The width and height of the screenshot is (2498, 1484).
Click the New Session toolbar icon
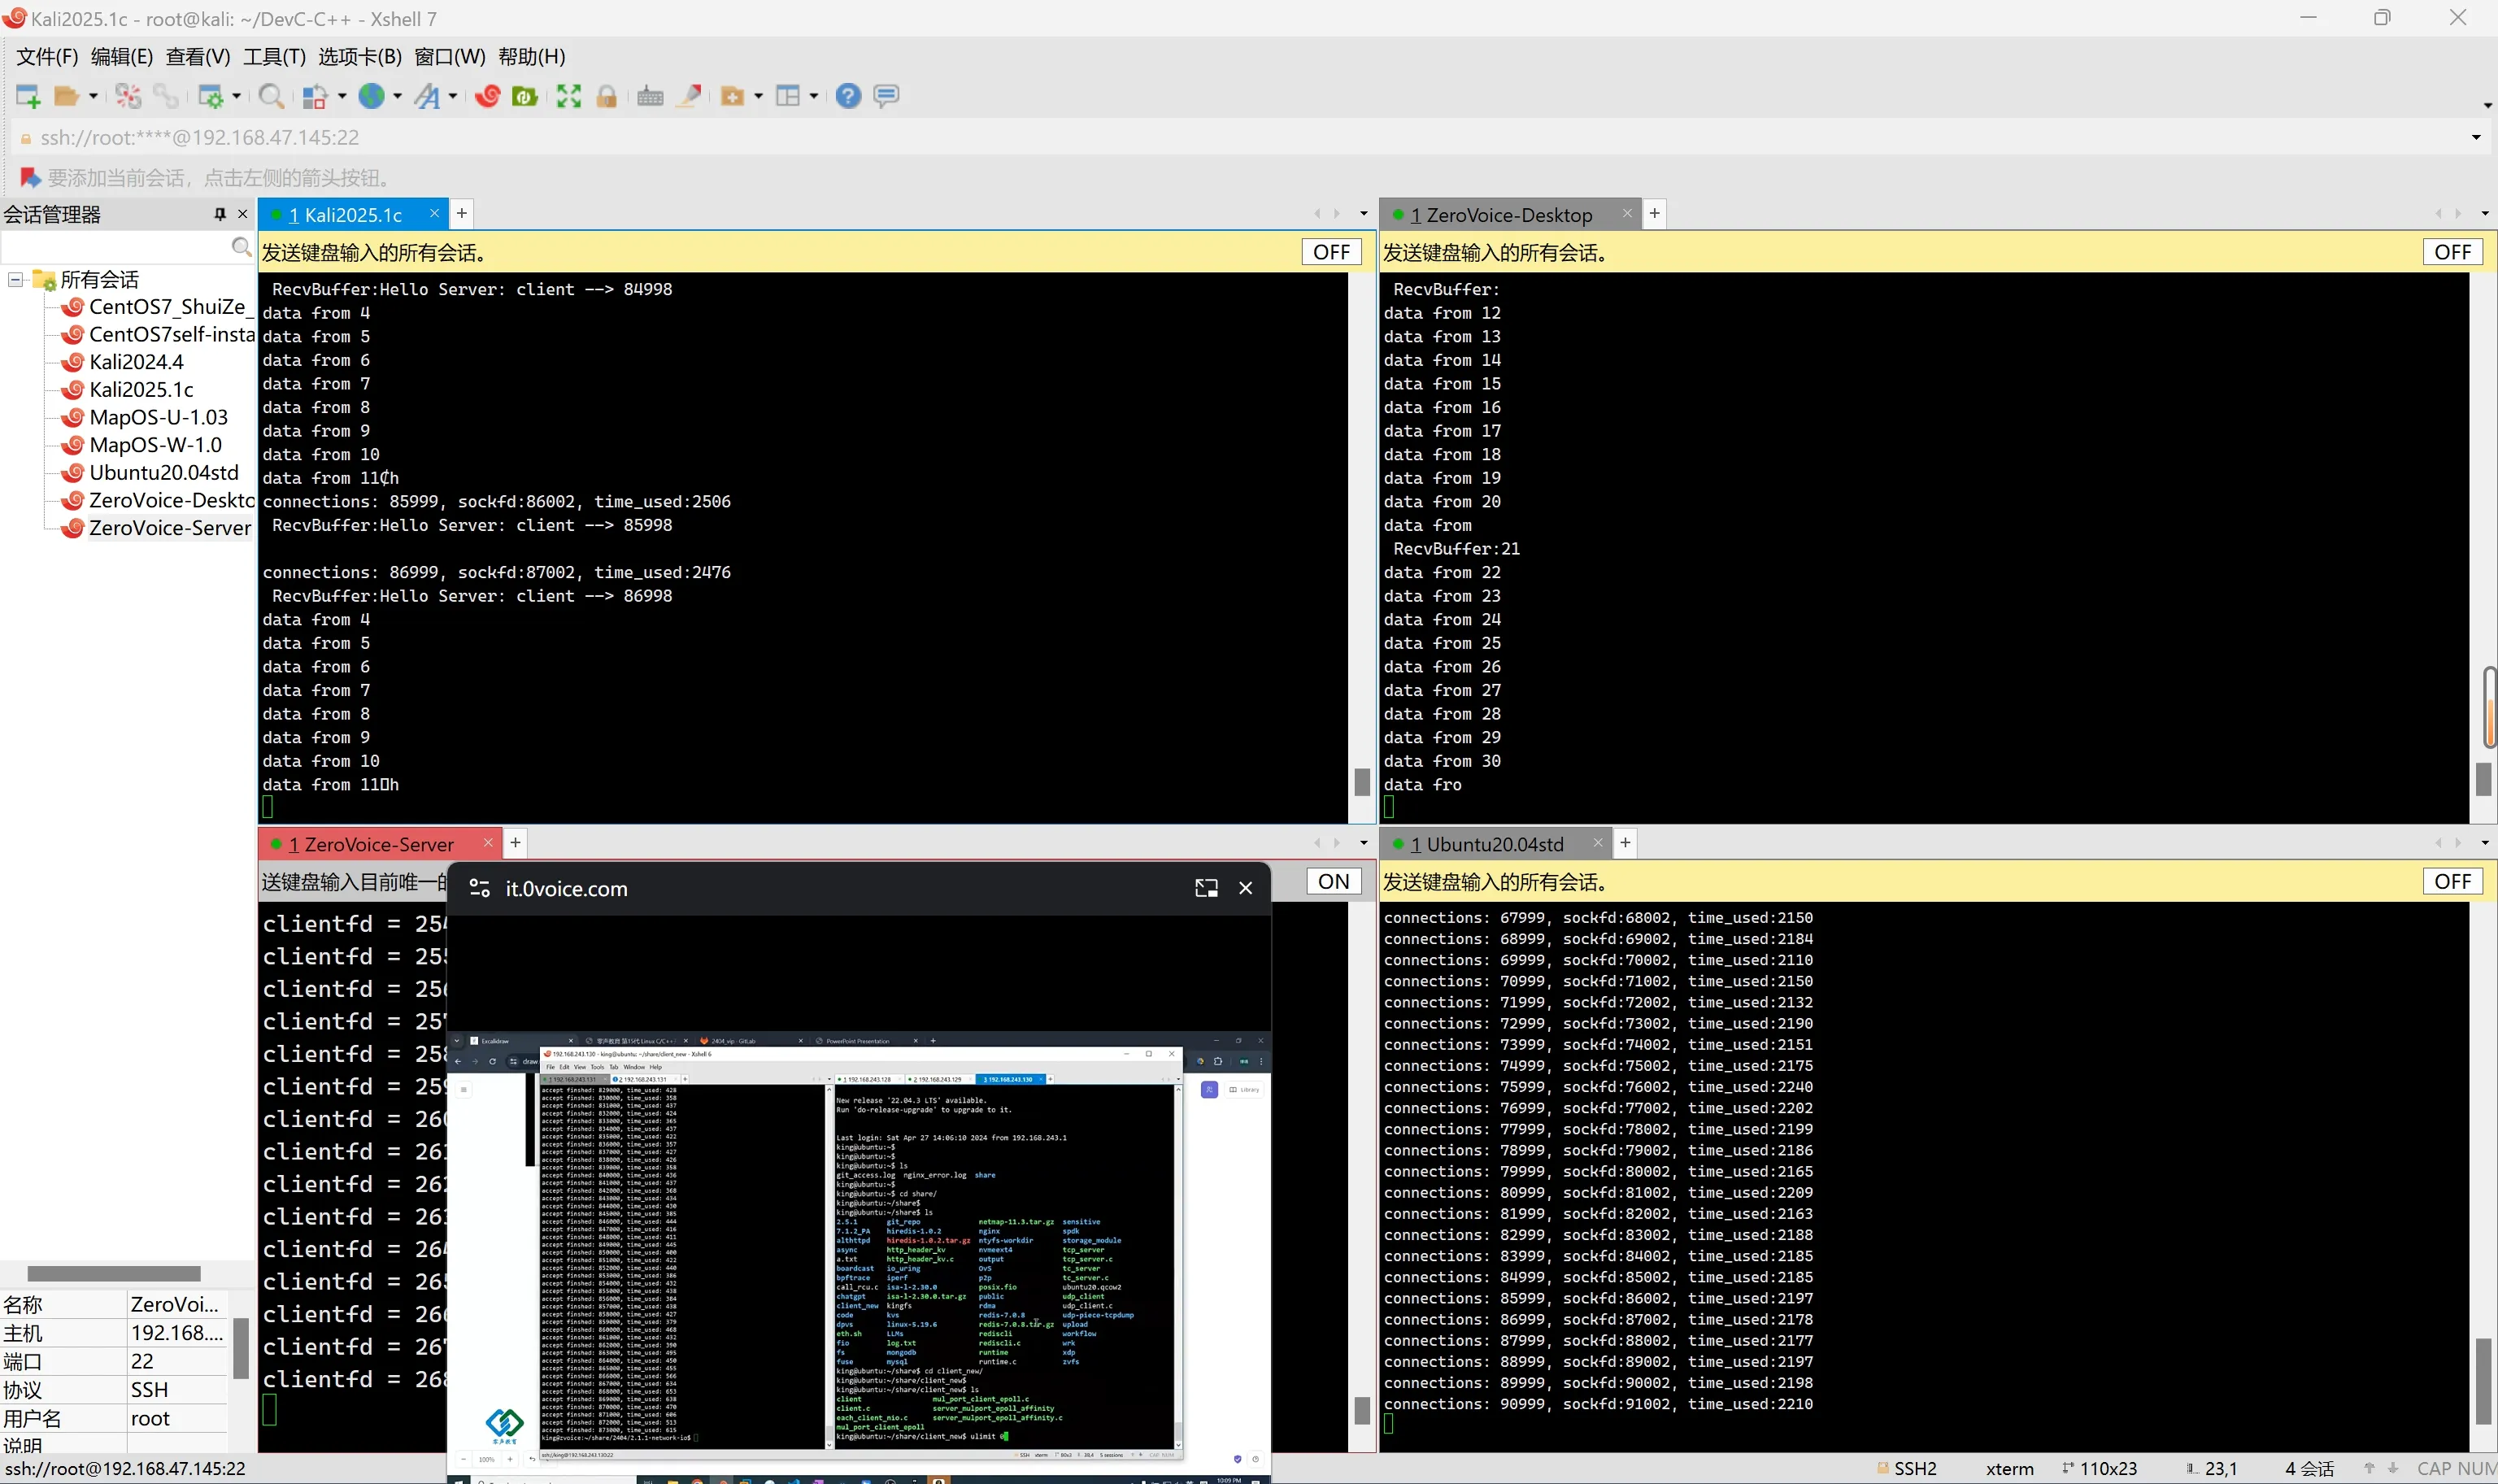pyautogui.click(x=27, y=96)
